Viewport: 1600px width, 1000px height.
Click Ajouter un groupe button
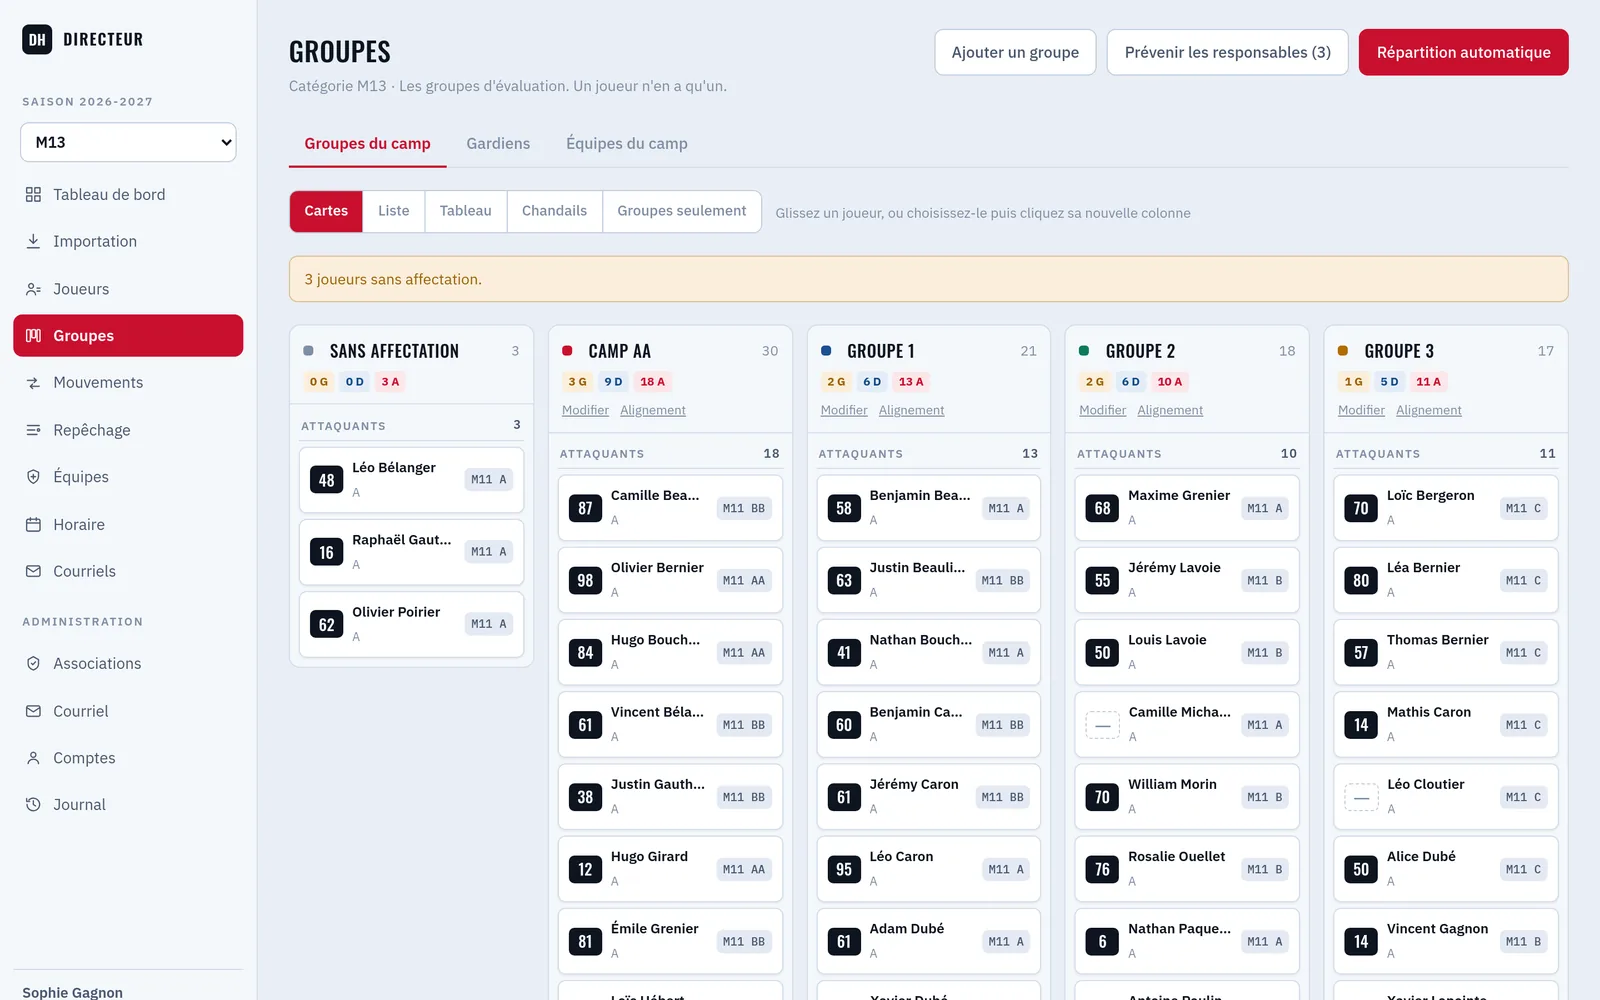(1015, 52)
